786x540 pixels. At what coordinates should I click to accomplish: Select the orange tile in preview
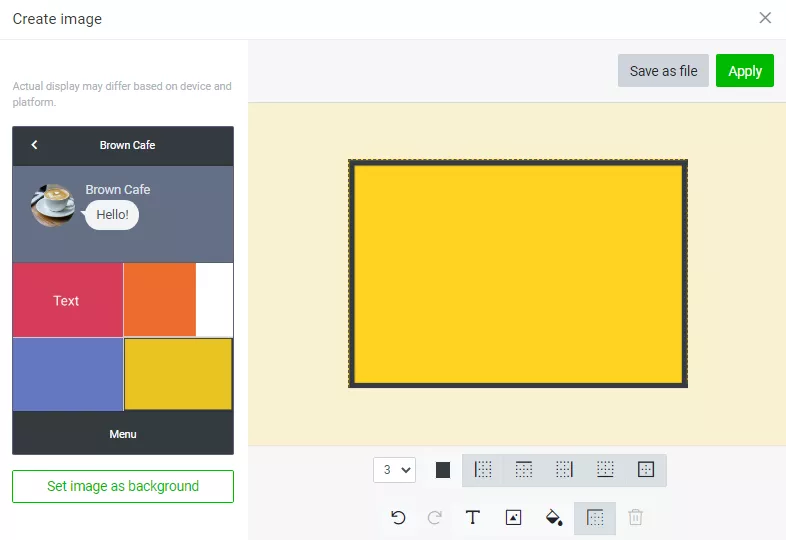click(159, 300)
